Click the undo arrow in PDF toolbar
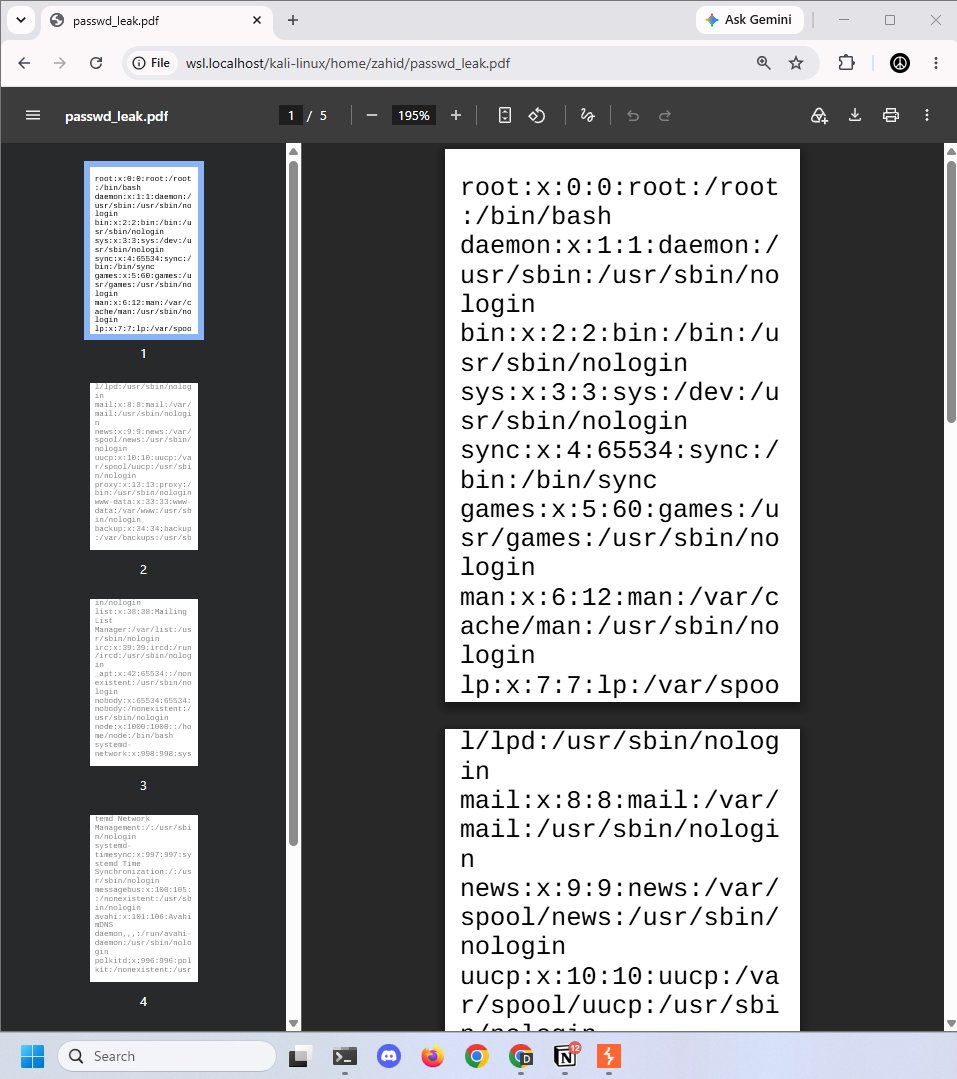This screenshot has height=1079, width=957. pyautogui.click(x=633, y=116)
